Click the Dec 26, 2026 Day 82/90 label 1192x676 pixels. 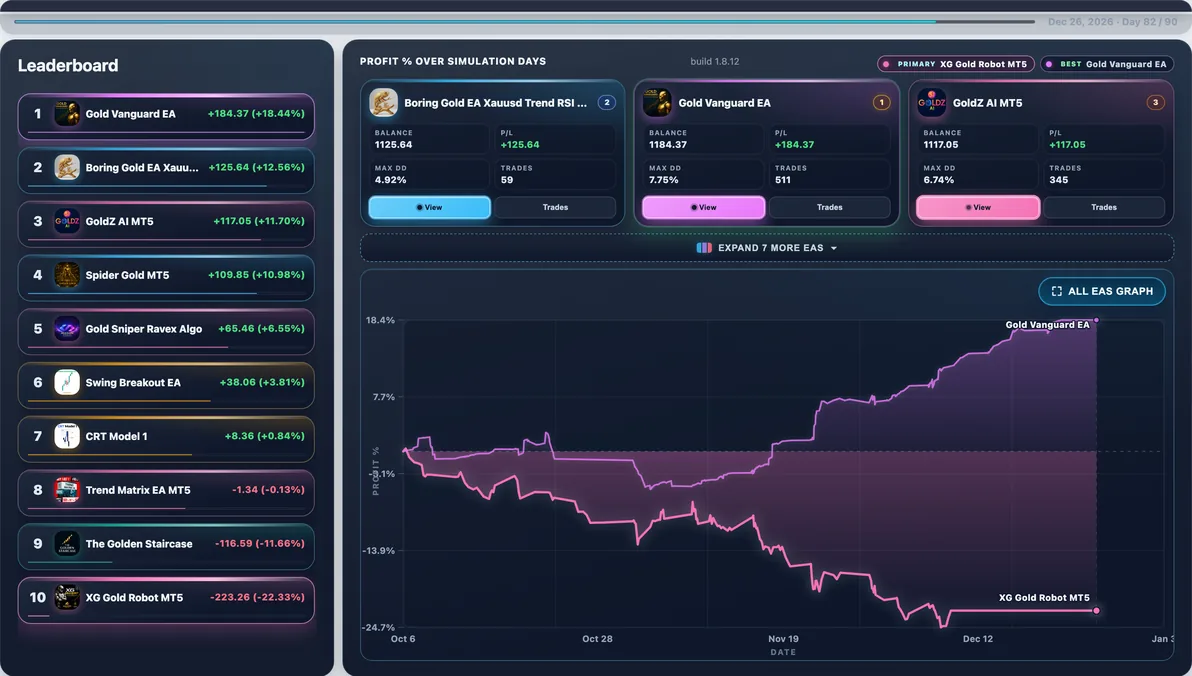pyautogui.click(x=1113, y=22)
